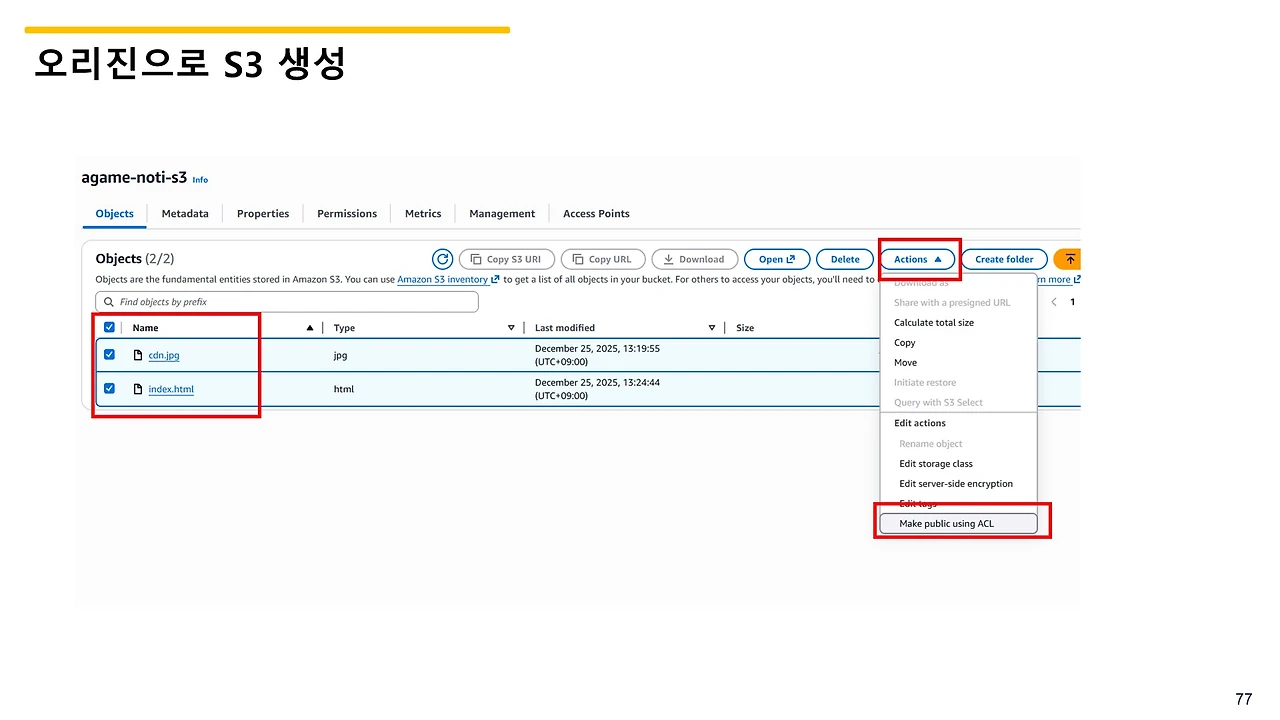Open the Access Points tab
Screen dimensions: 1280x720
[x=596, y=213]
